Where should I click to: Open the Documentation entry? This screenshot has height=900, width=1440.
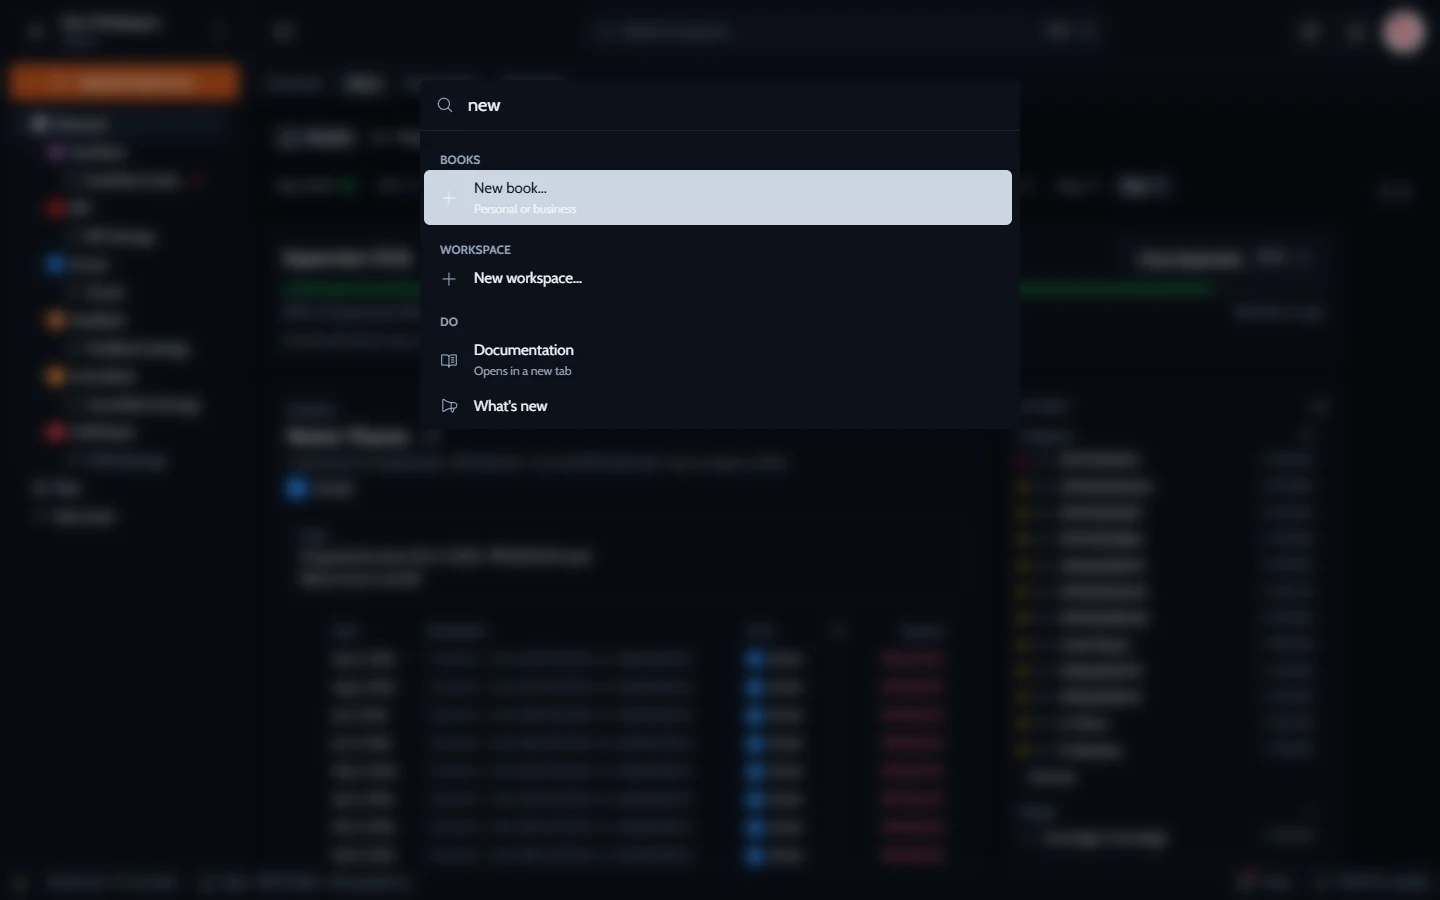[718, 360]
